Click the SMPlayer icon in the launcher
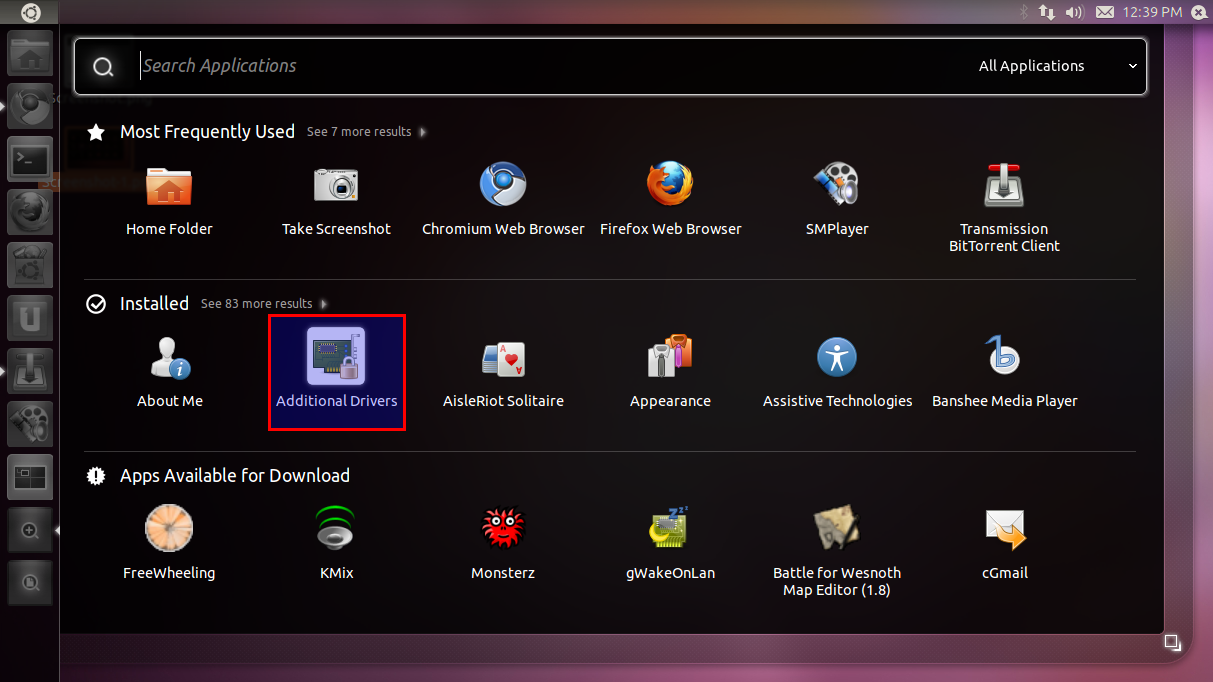 [30, 424]
